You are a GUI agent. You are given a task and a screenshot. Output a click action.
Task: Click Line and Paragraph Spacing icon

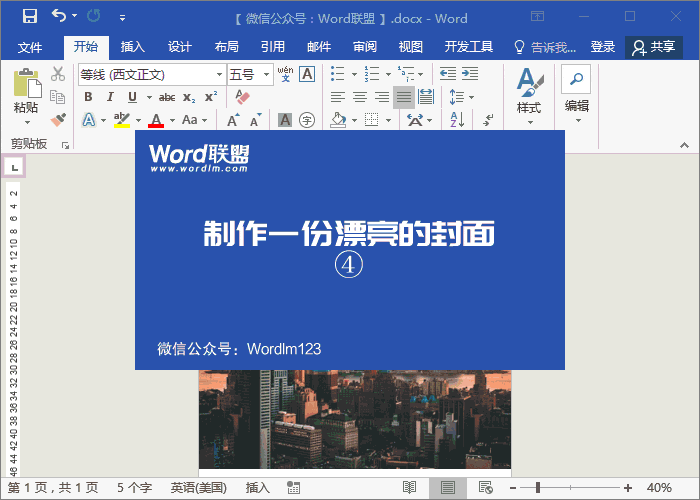pyautogui.click(x=457, y=97)
